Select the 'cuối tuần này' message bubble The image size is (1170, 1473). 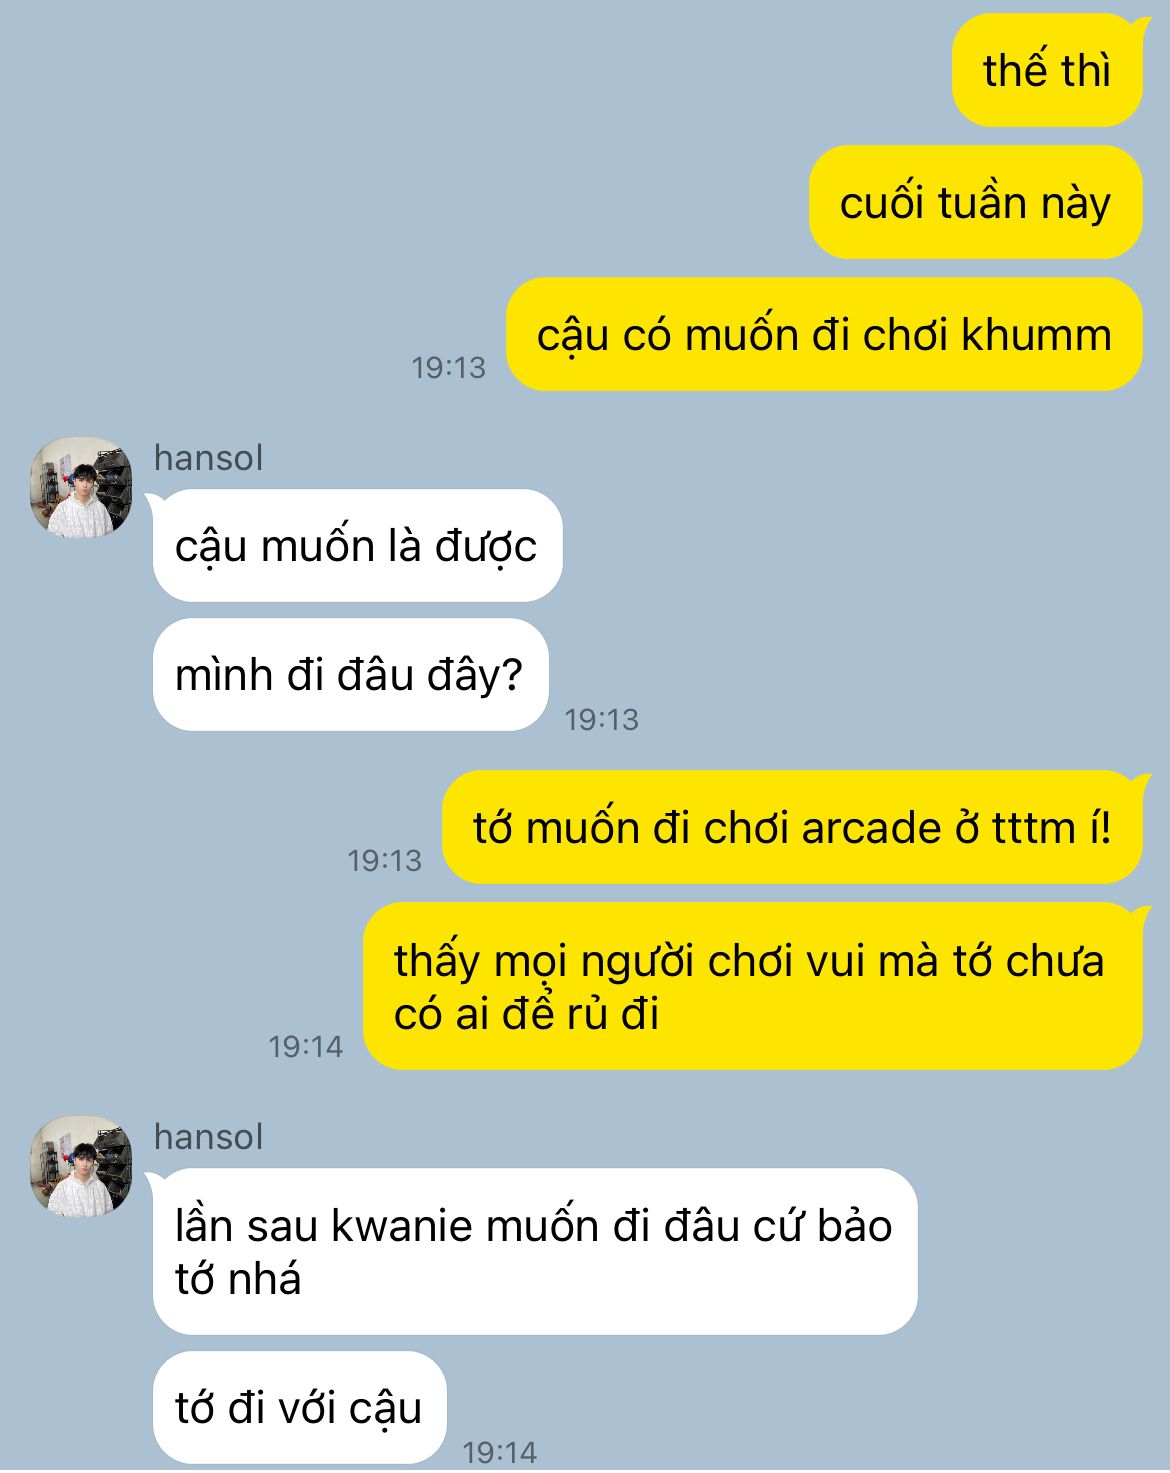(x=975, y=202)
